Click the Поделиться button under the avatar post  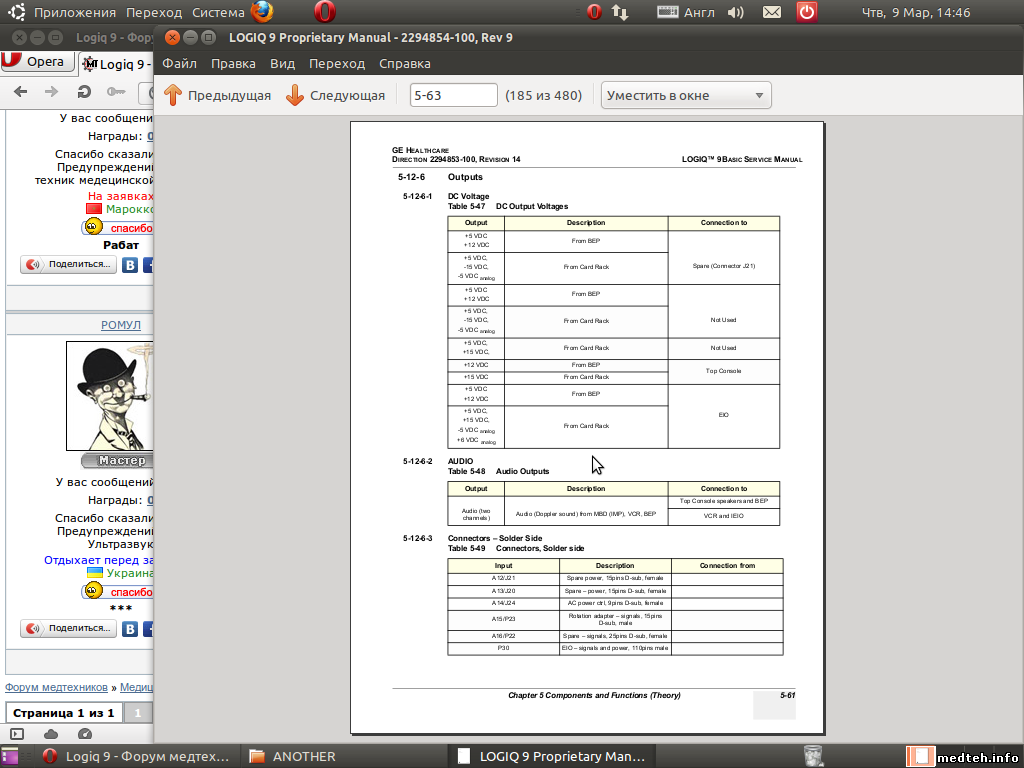(68, 629)
